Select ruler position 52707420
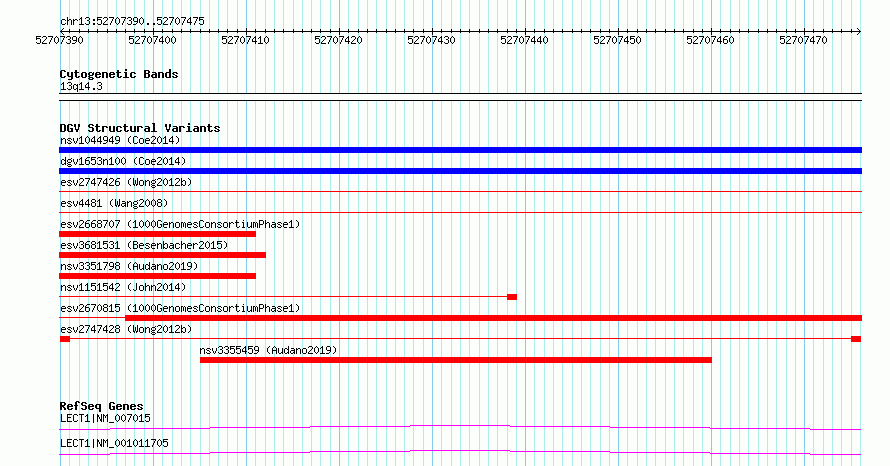This screenshot has height=466, width=890. pyautogui.click(x=338, y=40)
